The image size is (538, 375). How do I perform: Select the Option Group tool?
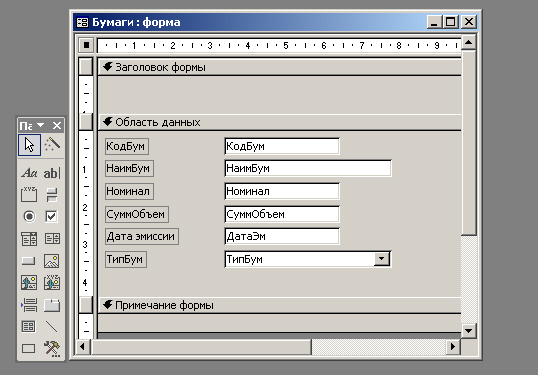[29, 195]
